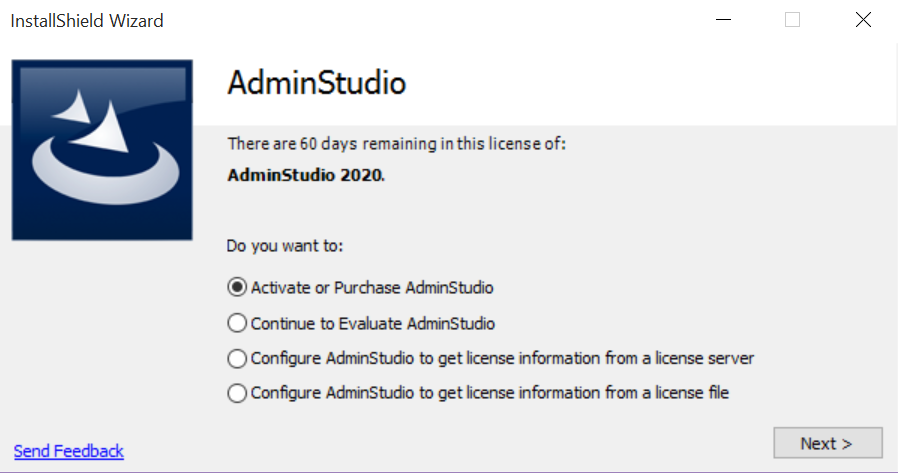
Task: Select the "Activate or Purchase AdminStudio" radio button
Action: (x=237, y=288)
